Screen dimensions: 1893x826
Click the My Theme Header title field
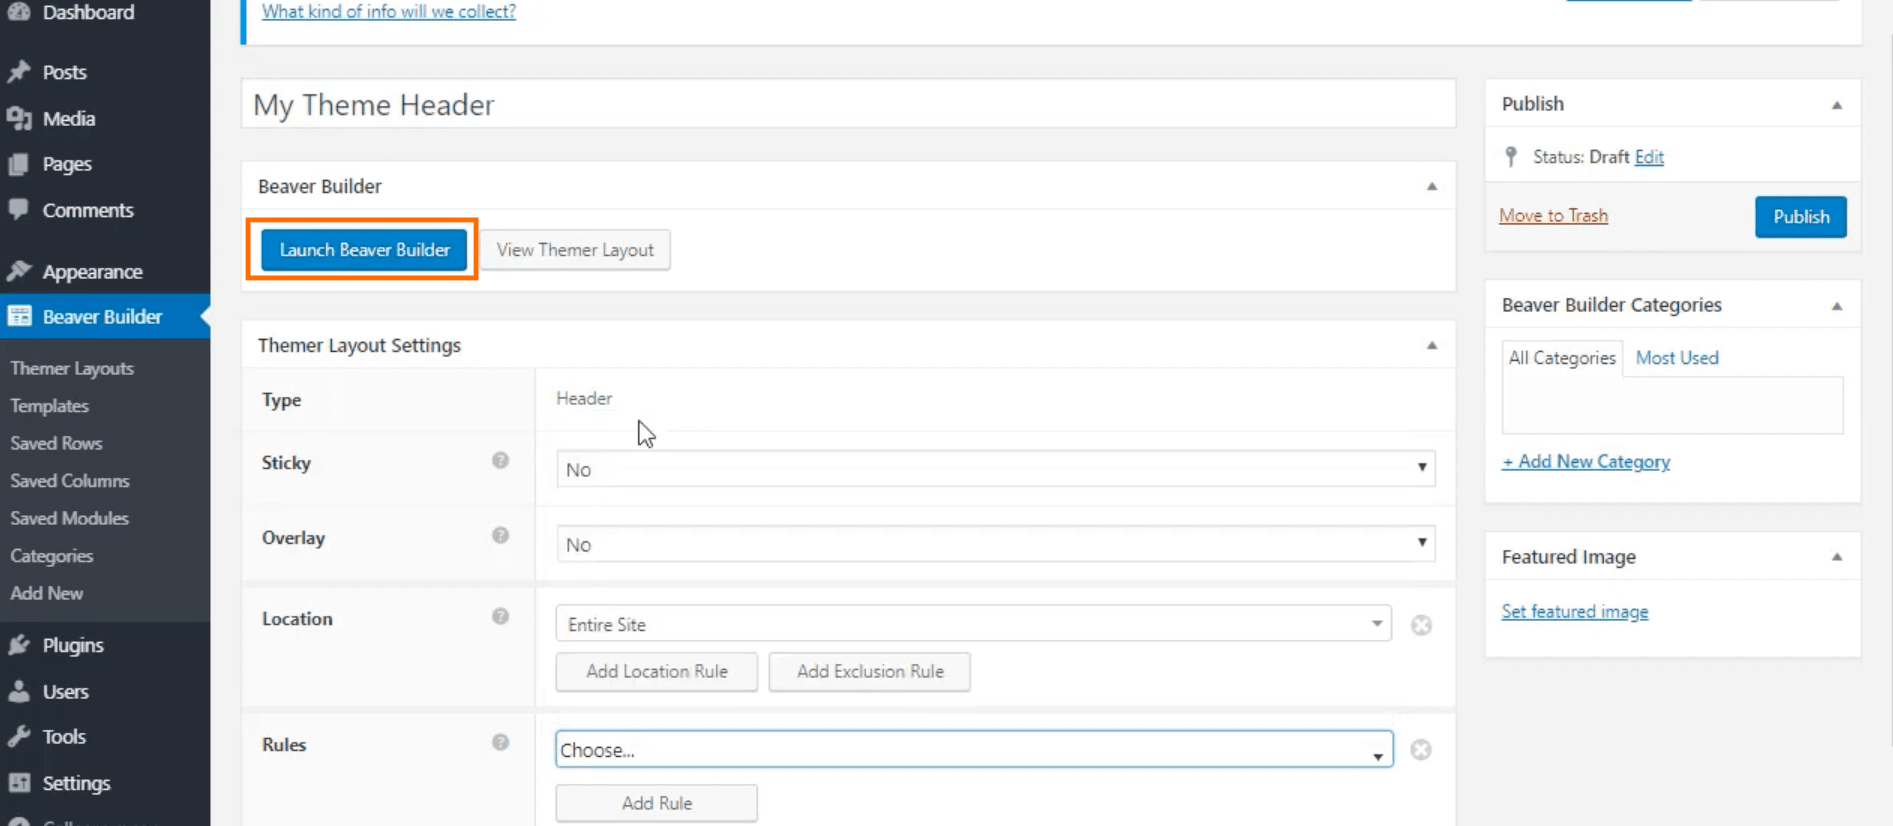[848, 104]
